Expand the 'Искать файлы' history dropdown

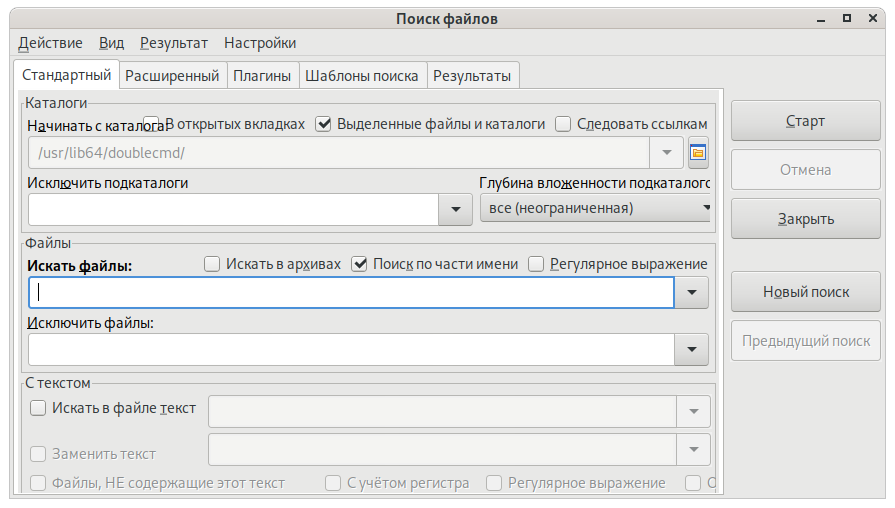[x=692, y=293]
